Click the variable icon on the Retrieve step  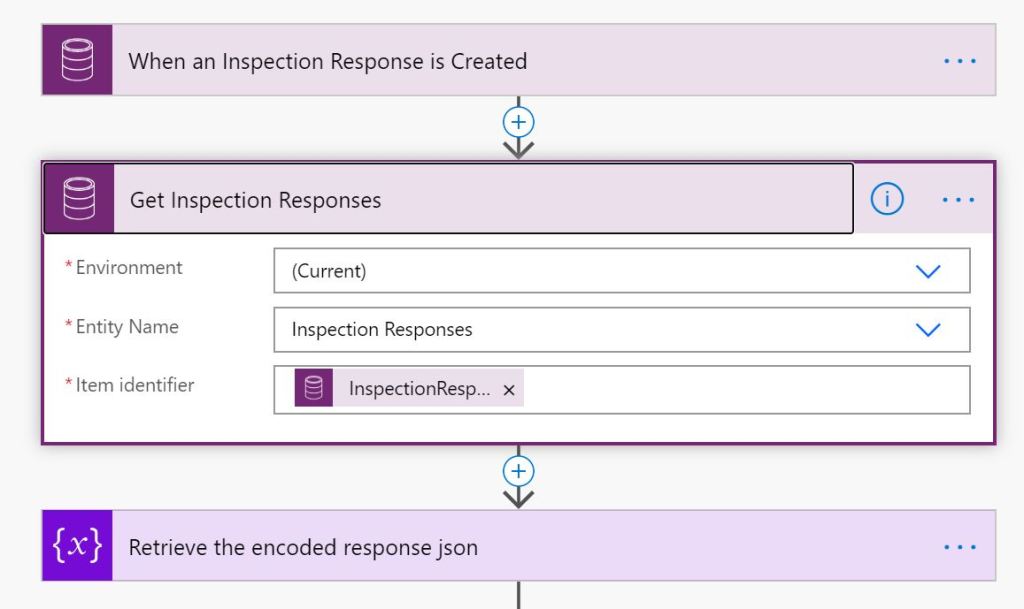77,546
